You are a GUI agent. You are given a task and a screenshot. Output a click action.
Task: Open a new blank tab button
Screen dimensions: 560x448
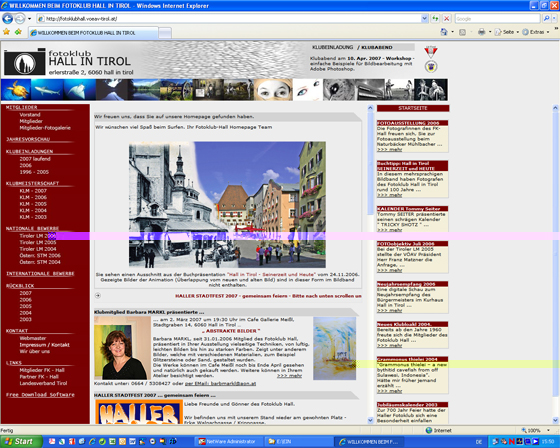(165, 33)
